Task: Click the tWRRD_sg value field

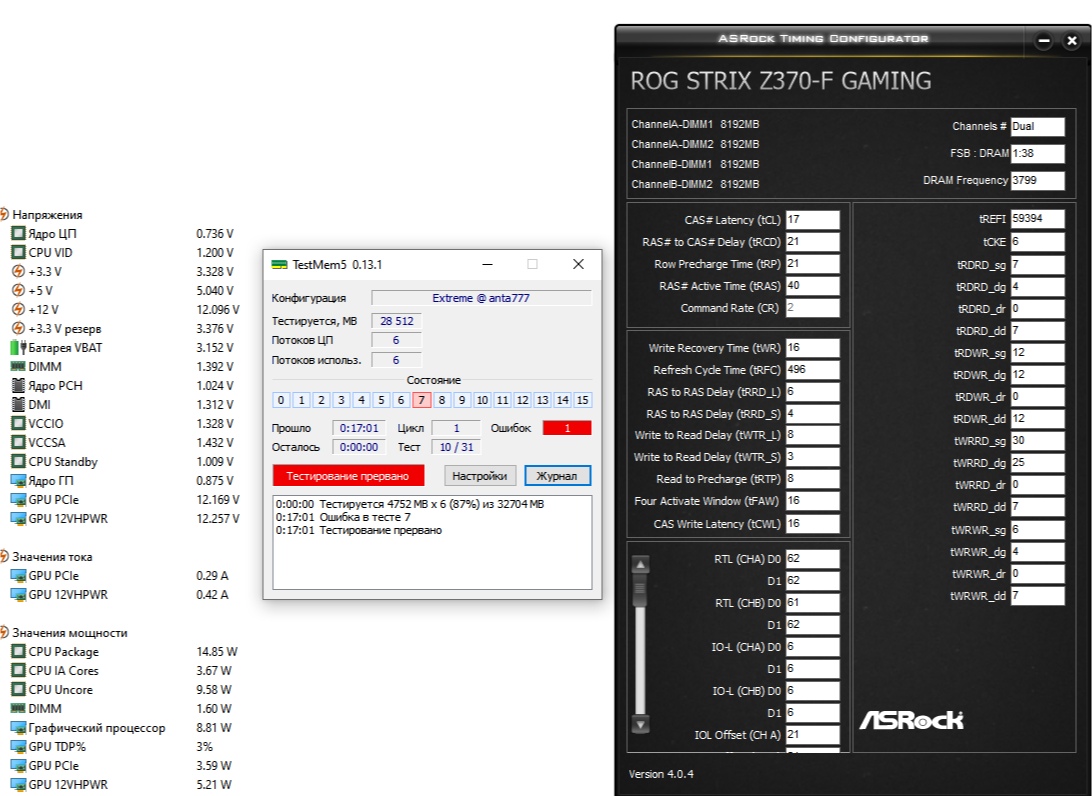Action: [x=1038, y=441]
